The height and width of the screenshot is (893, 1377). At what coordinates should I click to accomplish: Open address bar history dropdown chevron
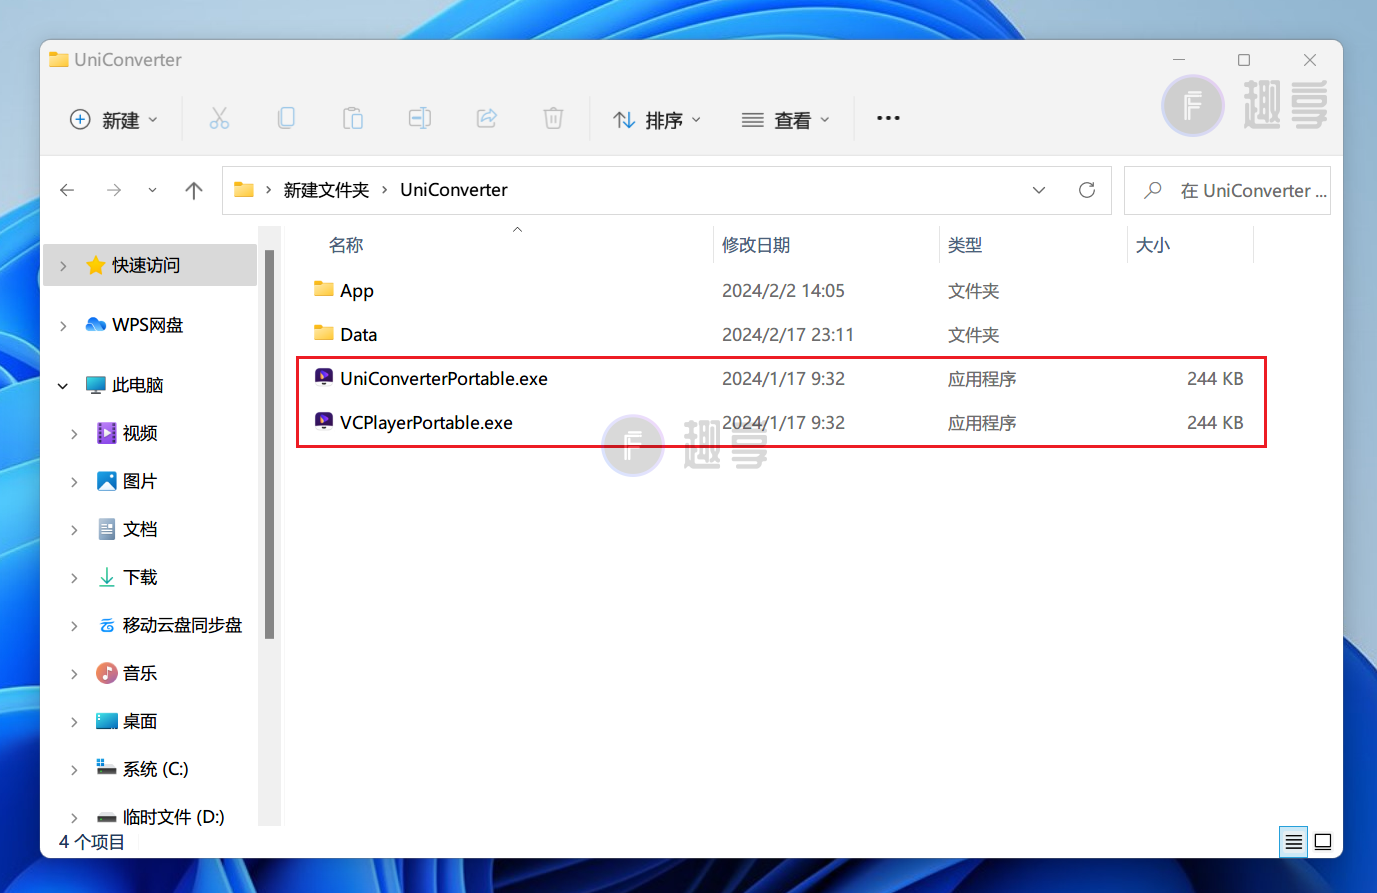pyautogui.click(x=1039, y=190)
